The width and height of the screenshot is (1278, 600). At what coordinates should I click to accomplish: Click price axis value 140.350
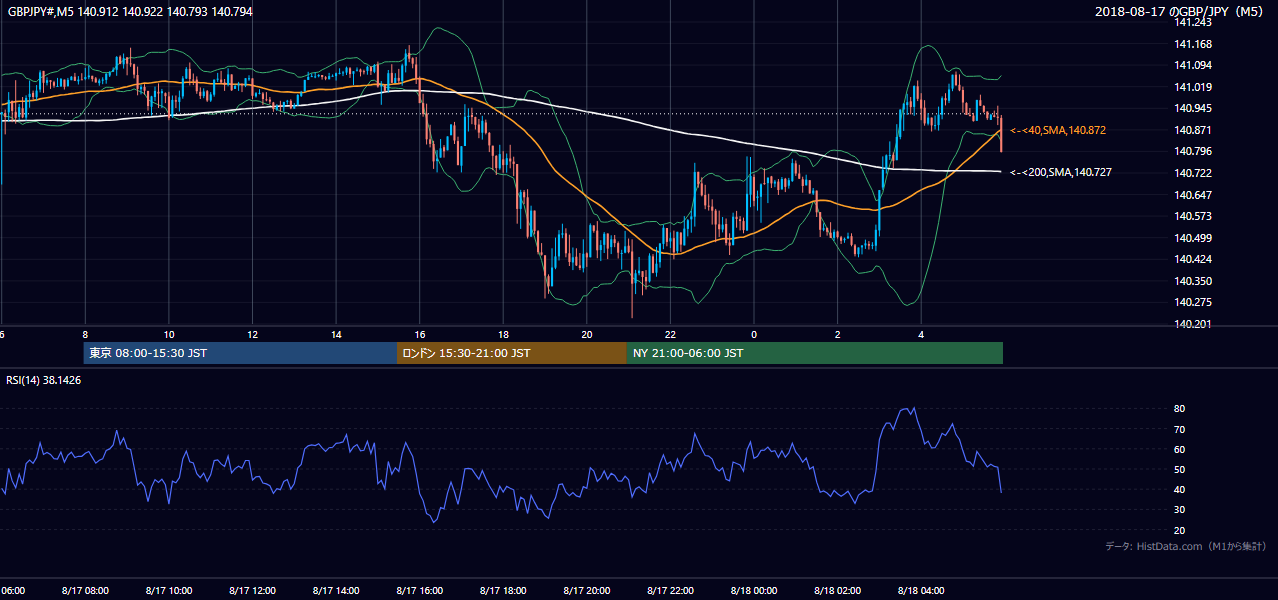click(x=1194, y=281)
